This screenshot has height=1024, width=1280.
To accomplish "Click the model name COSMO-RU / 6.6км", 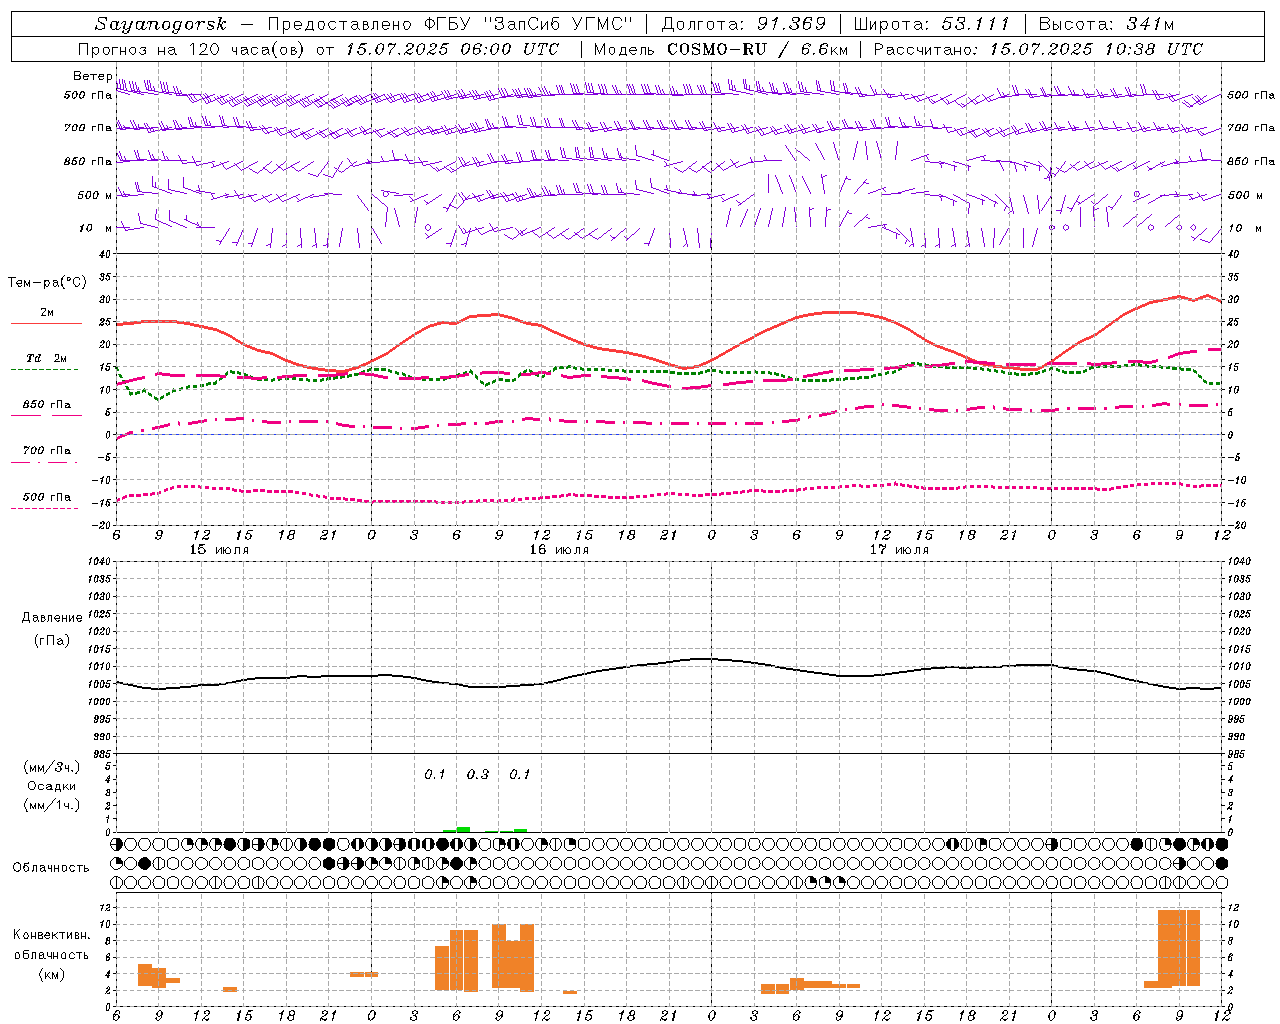I will 757,49.
